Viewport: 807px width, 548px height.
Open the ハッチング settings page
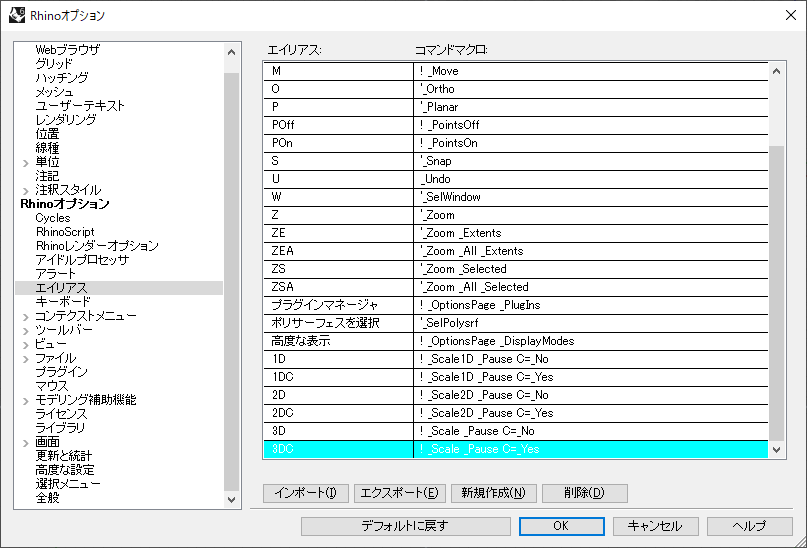[x=62, y=78]
